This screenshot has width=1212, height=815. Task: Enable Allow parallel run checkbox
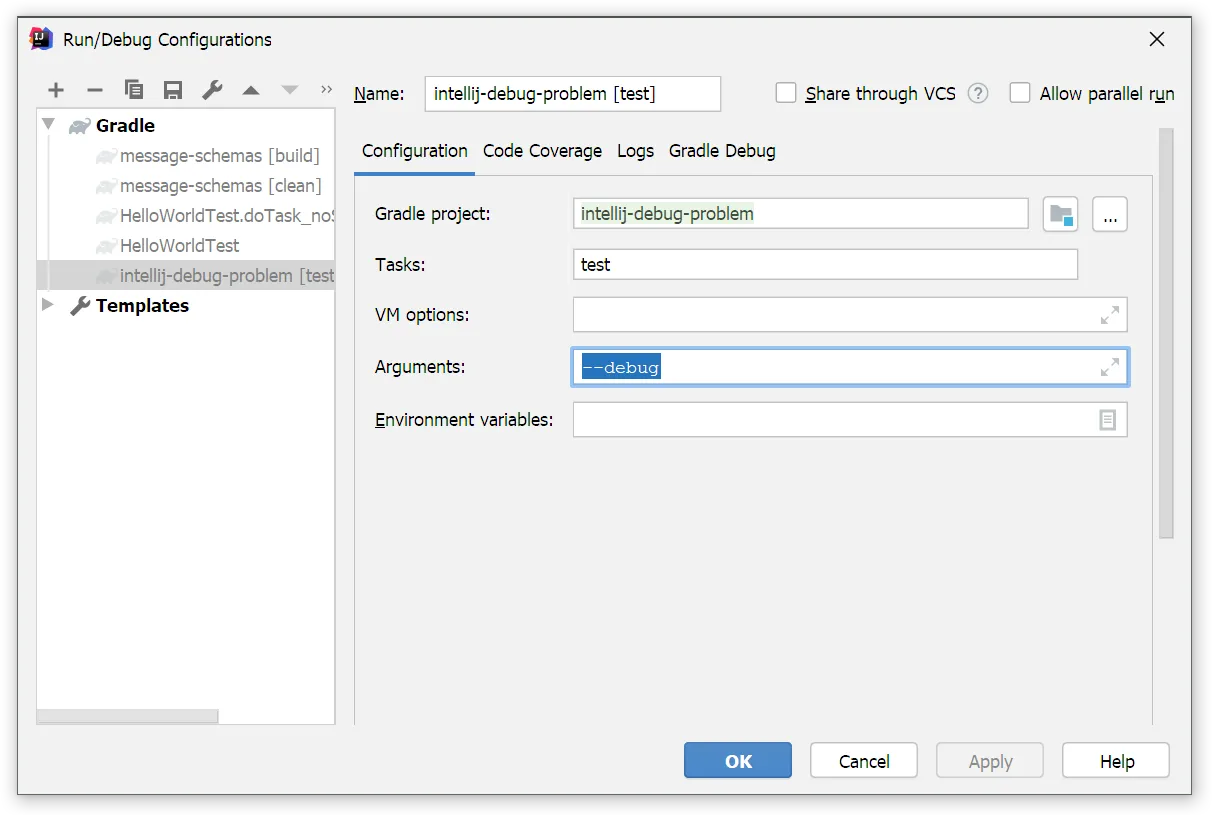(x=1020, y=93)
